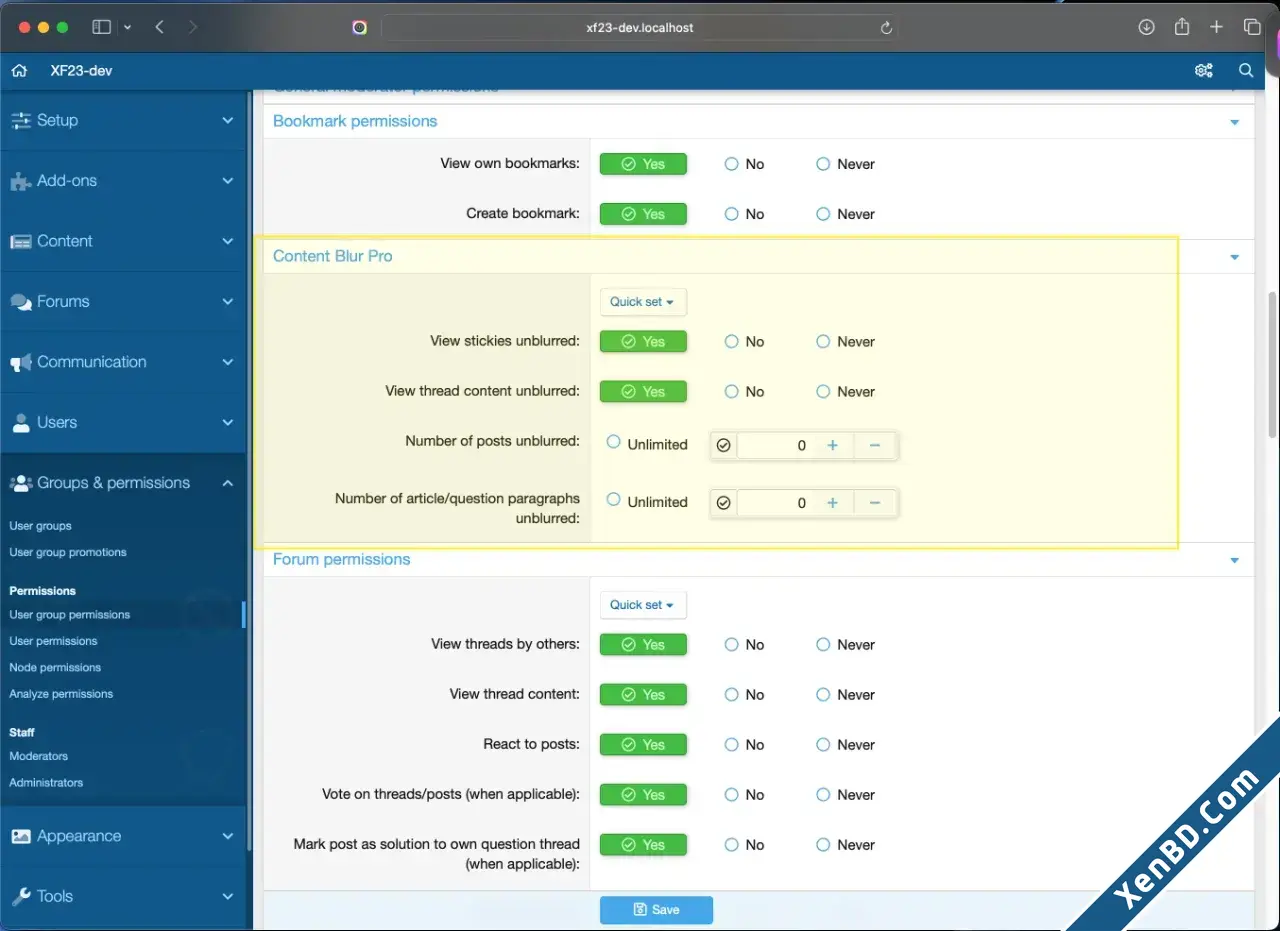Click the Number of posts unblurred value field
Viewport: 1280px width, 931px height.
point(774,445)
